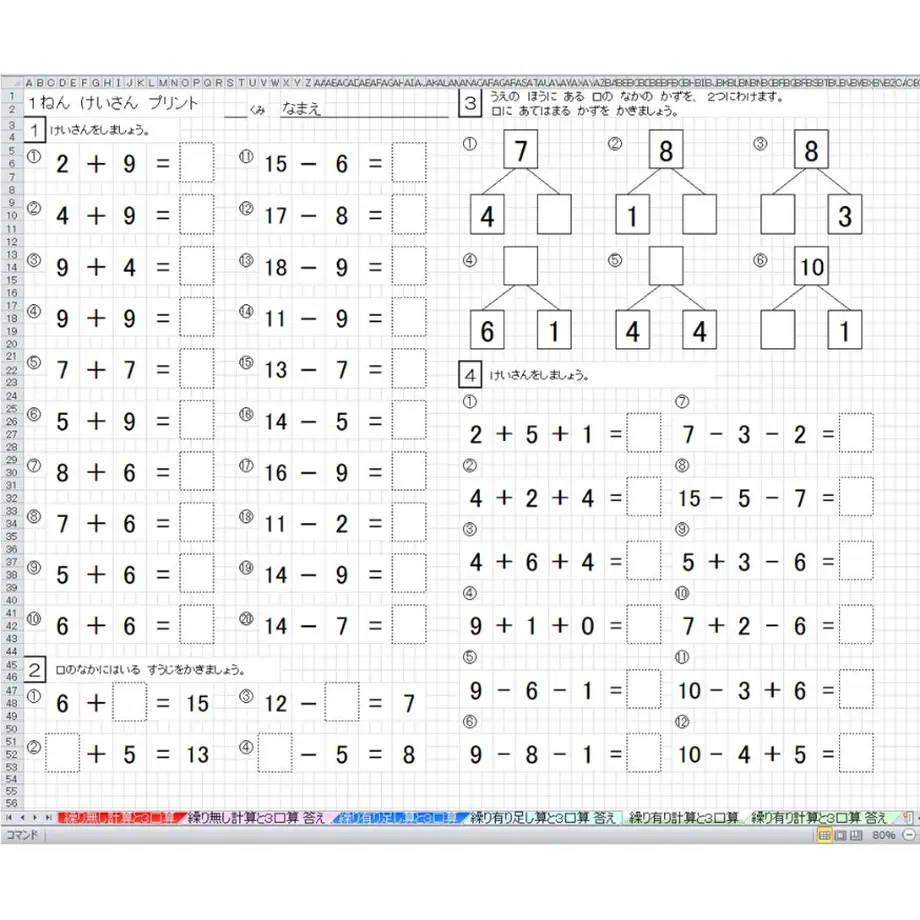Click the box containing 10 in tree ⑥
This screenshot has width=920, height=920.
tap(811, 266)
